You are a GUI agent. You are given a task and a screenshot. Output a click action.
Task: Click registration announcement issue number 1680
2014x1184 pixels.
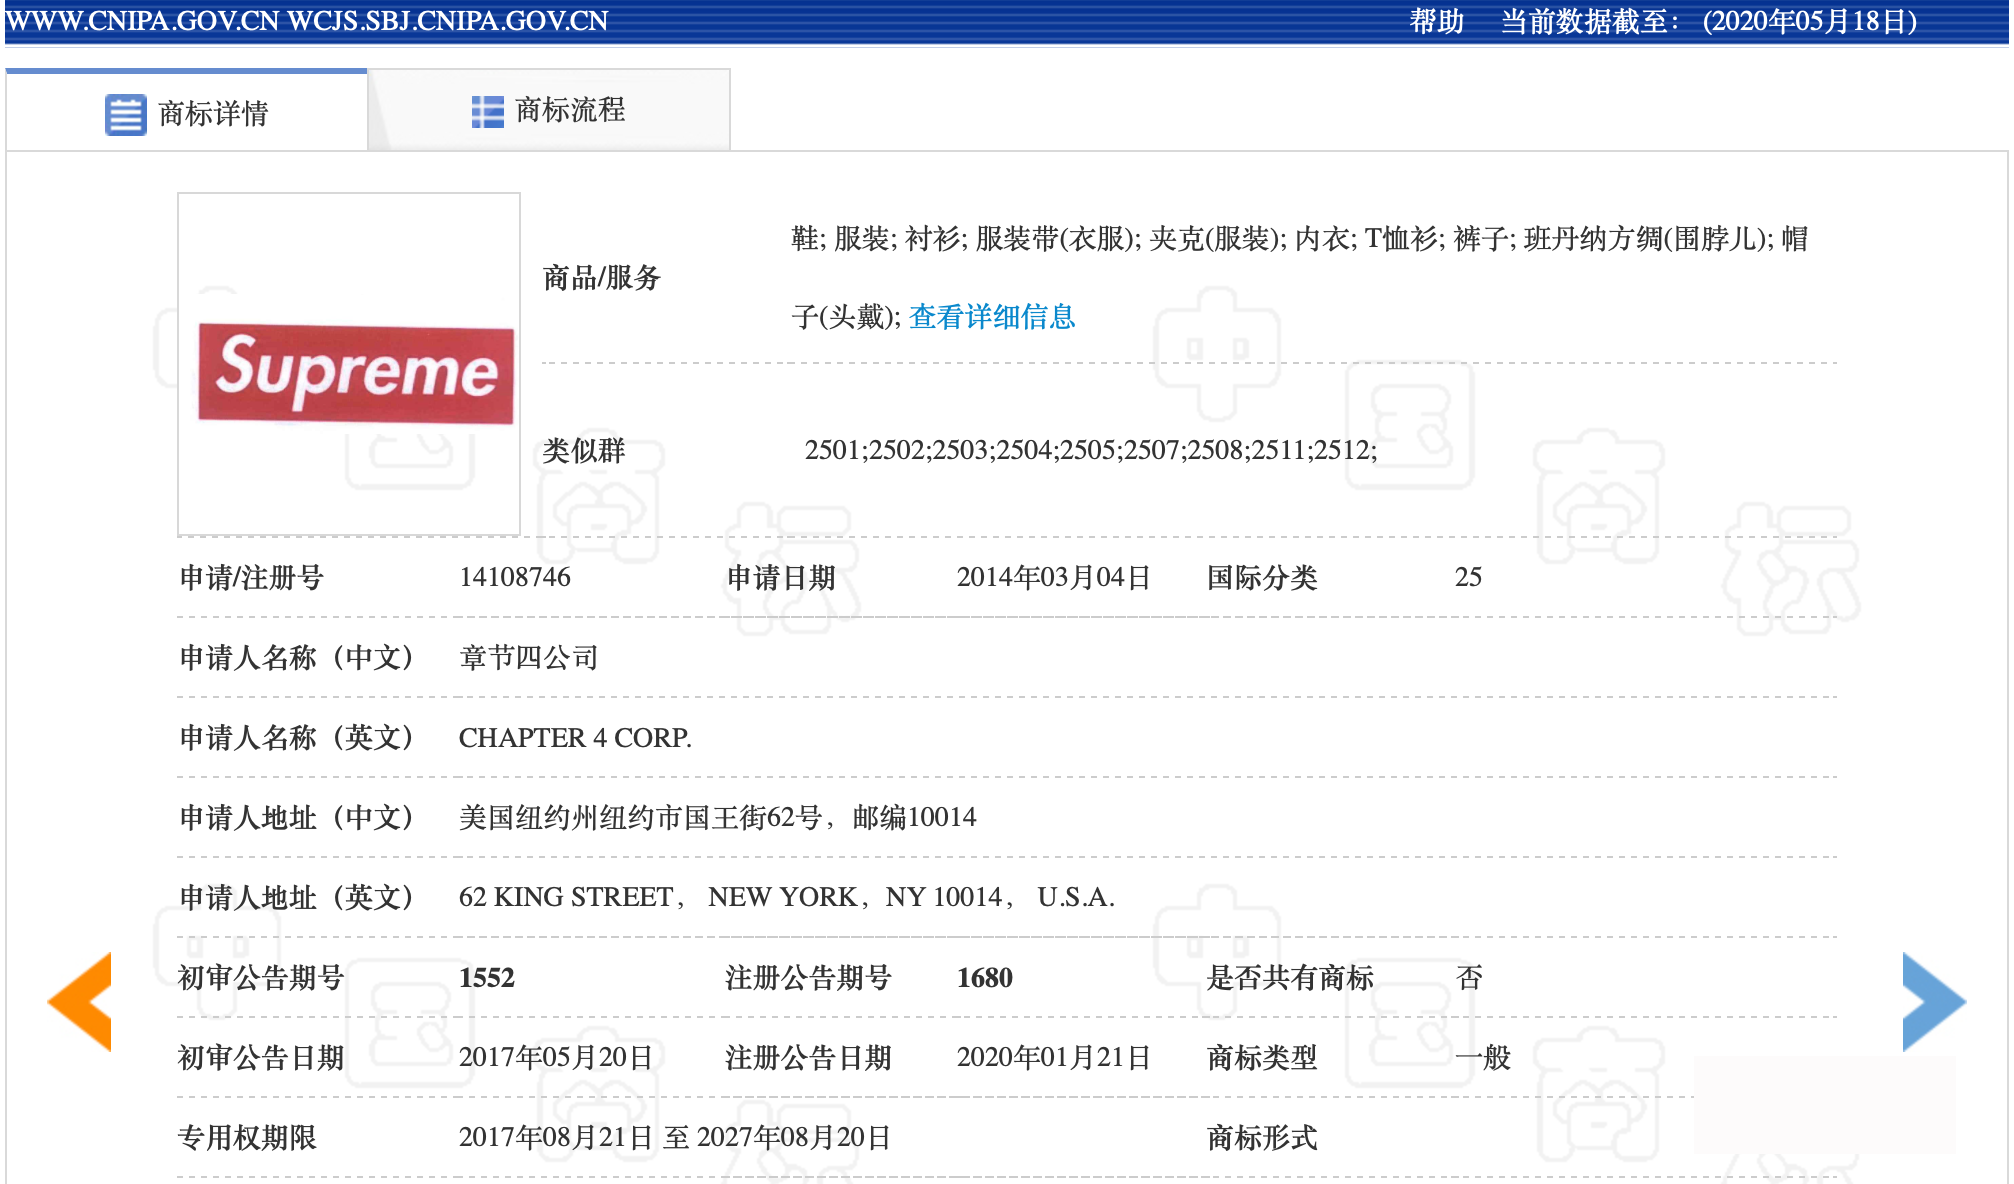(984, 978)
